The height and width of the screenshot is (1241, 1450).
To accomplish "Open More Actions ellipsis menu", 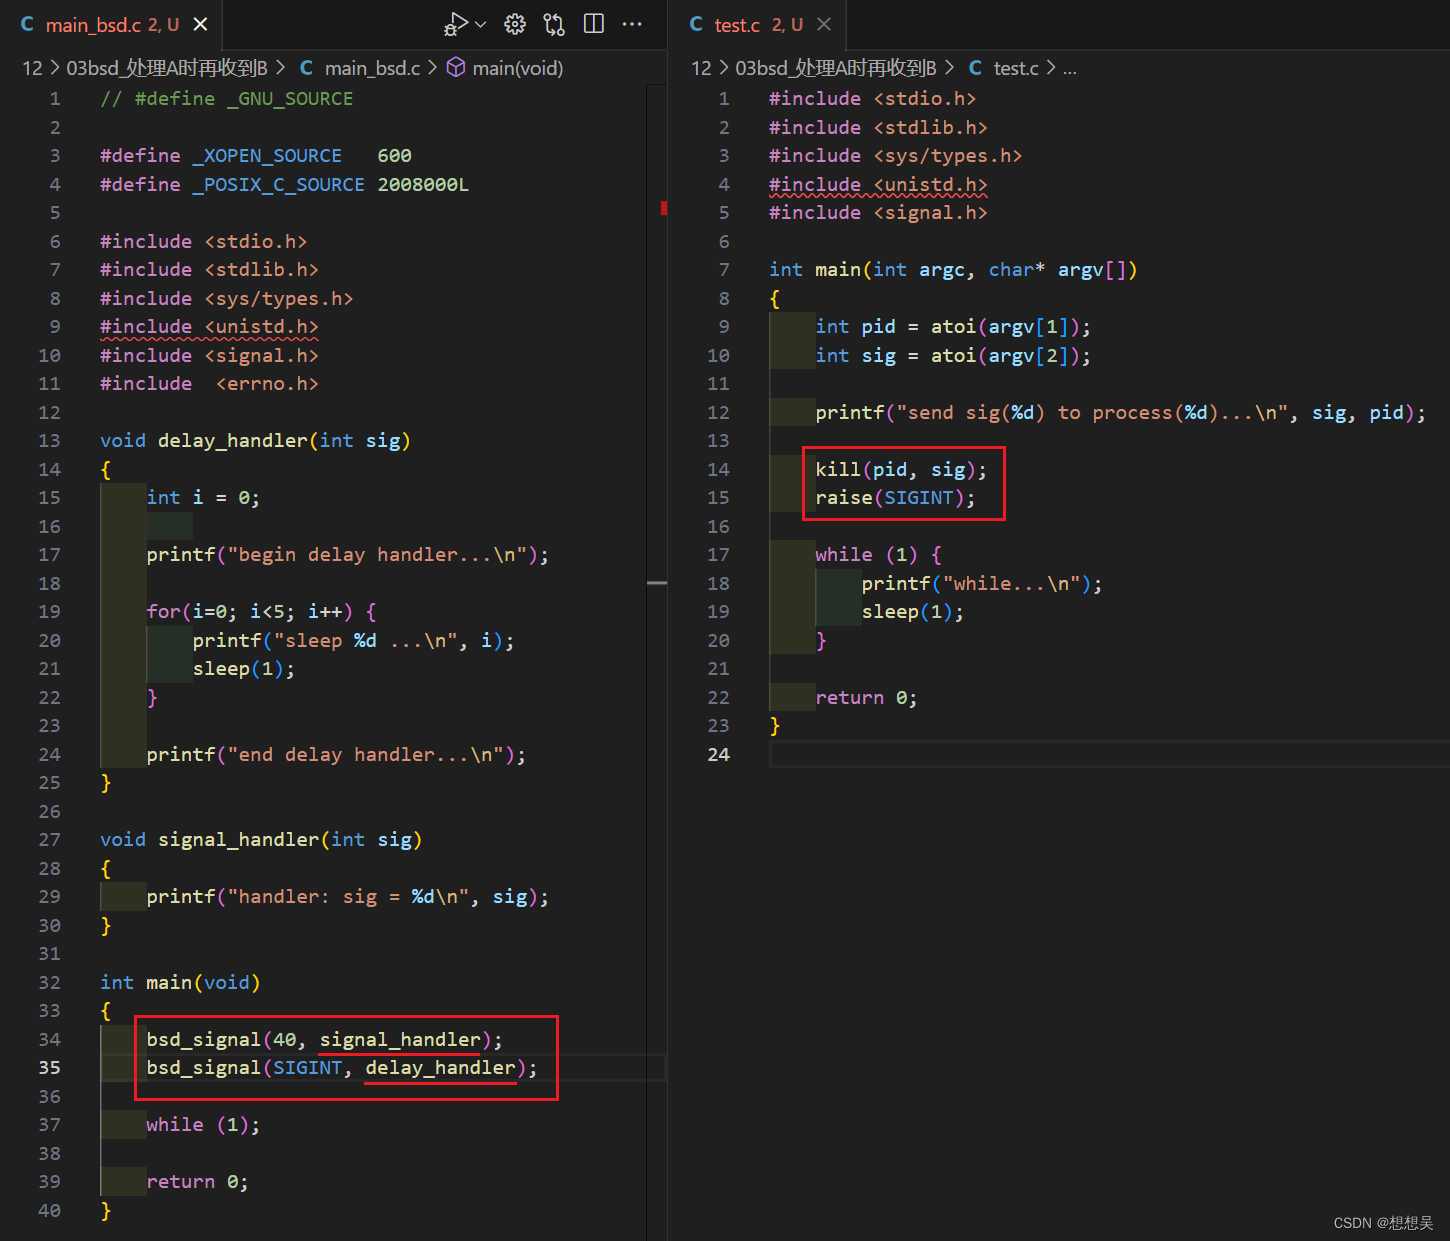I will 632,24.
